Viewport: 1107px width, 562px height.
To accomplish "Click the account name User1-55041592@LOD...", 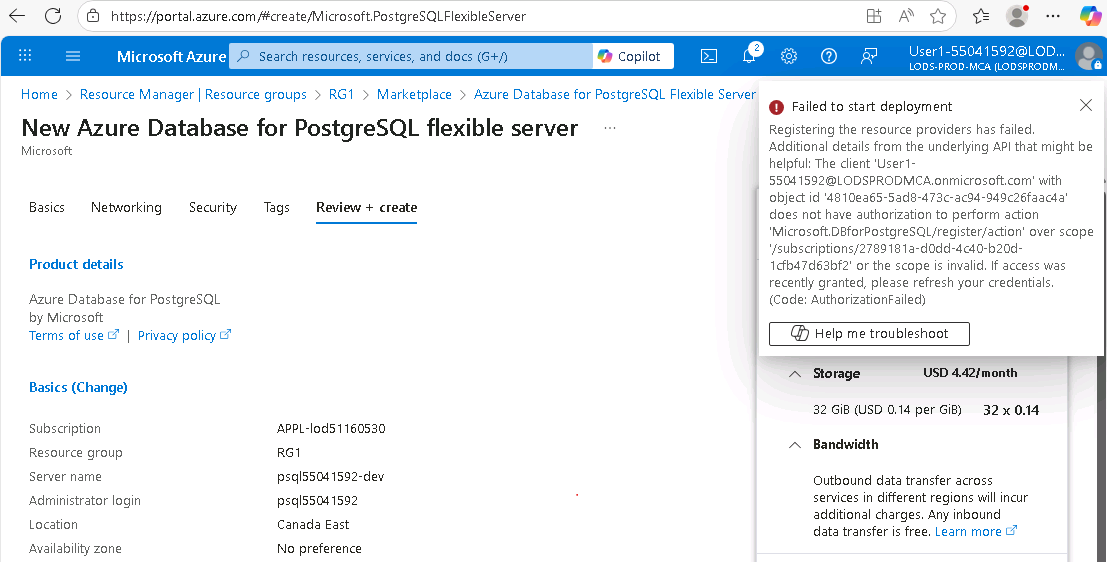I will (x=986, y=51).
